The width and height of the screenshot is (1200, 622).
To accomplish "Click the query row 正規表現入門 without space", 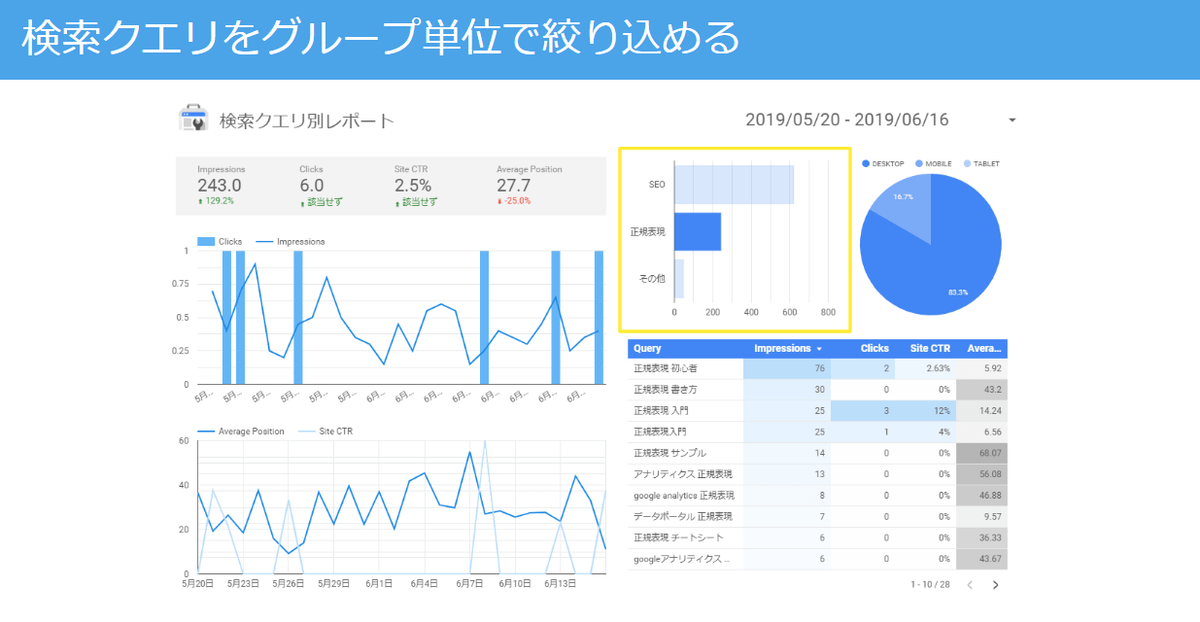I will click(818, 432).
